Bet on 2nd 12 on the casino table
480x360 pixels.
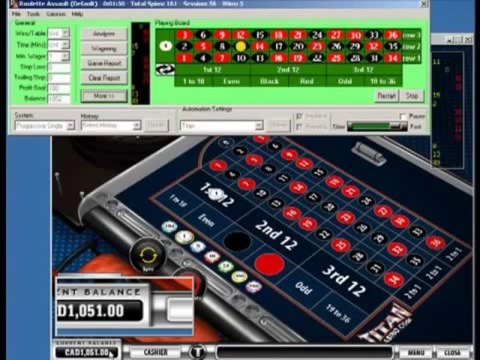click(x=275, y=235)
